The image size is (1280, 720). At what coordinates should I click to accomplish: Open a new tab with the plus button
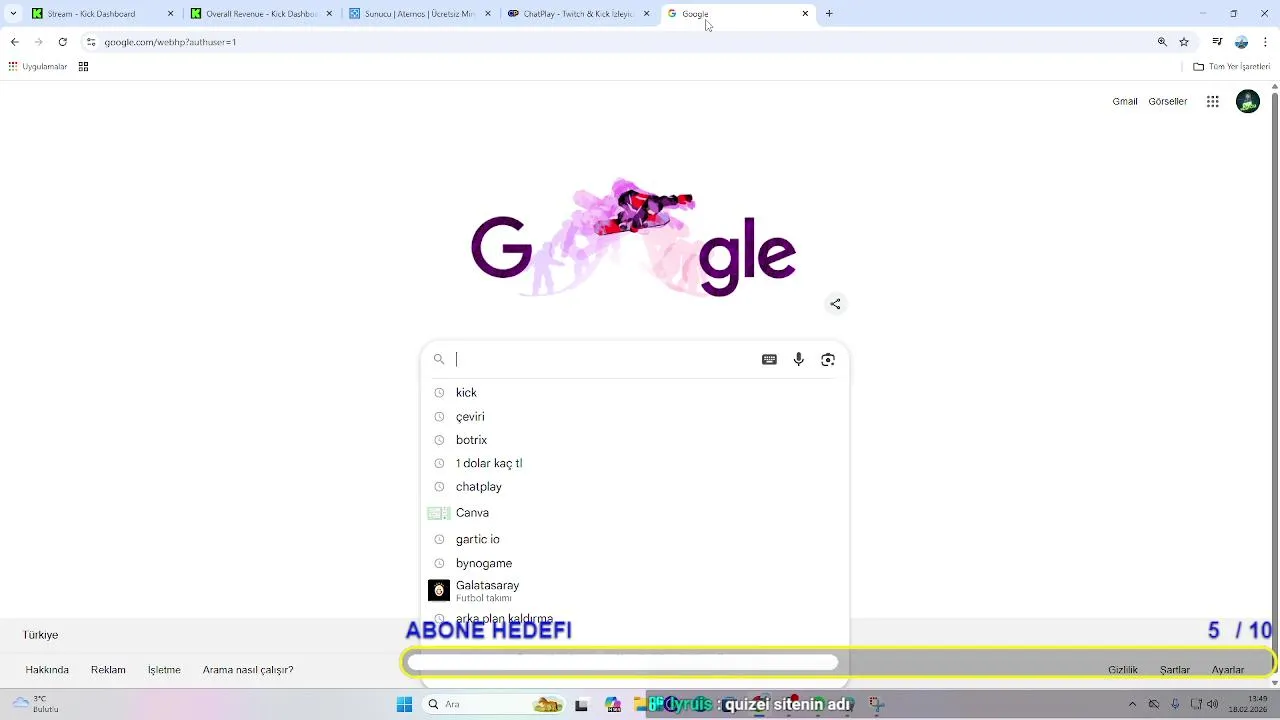pyautogui.click(x=829, y=14)
